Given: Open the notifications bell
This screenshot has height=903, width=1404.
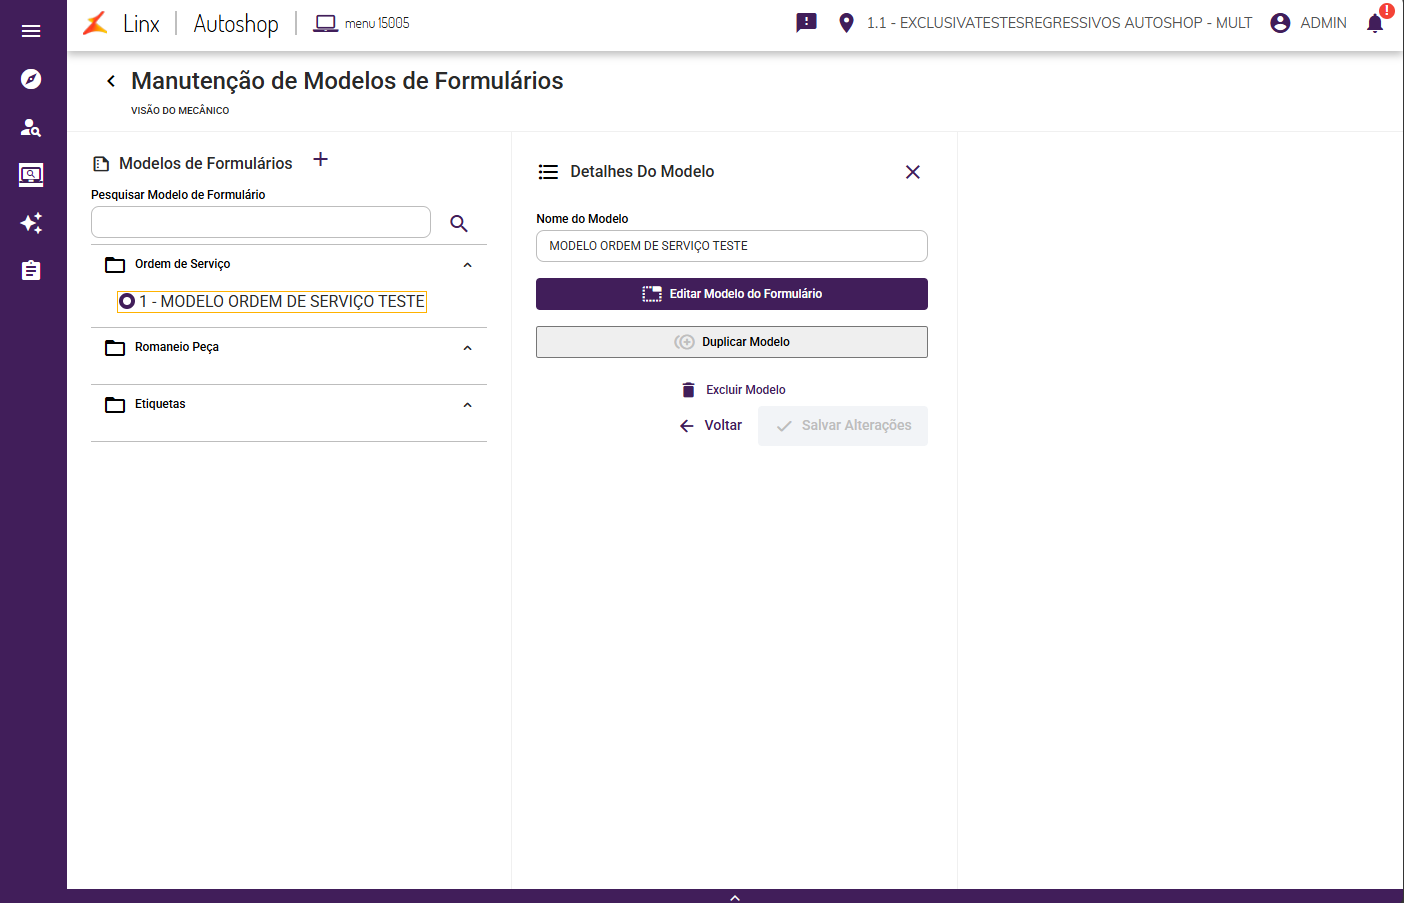Looking at the screenshot, I should pyautogui.click(x=1375, y=23).
